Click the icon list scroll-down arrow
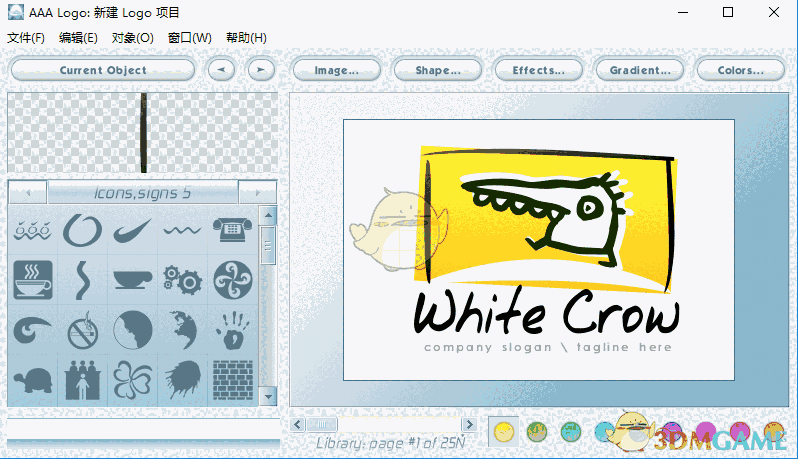 [x=268, y=395]
